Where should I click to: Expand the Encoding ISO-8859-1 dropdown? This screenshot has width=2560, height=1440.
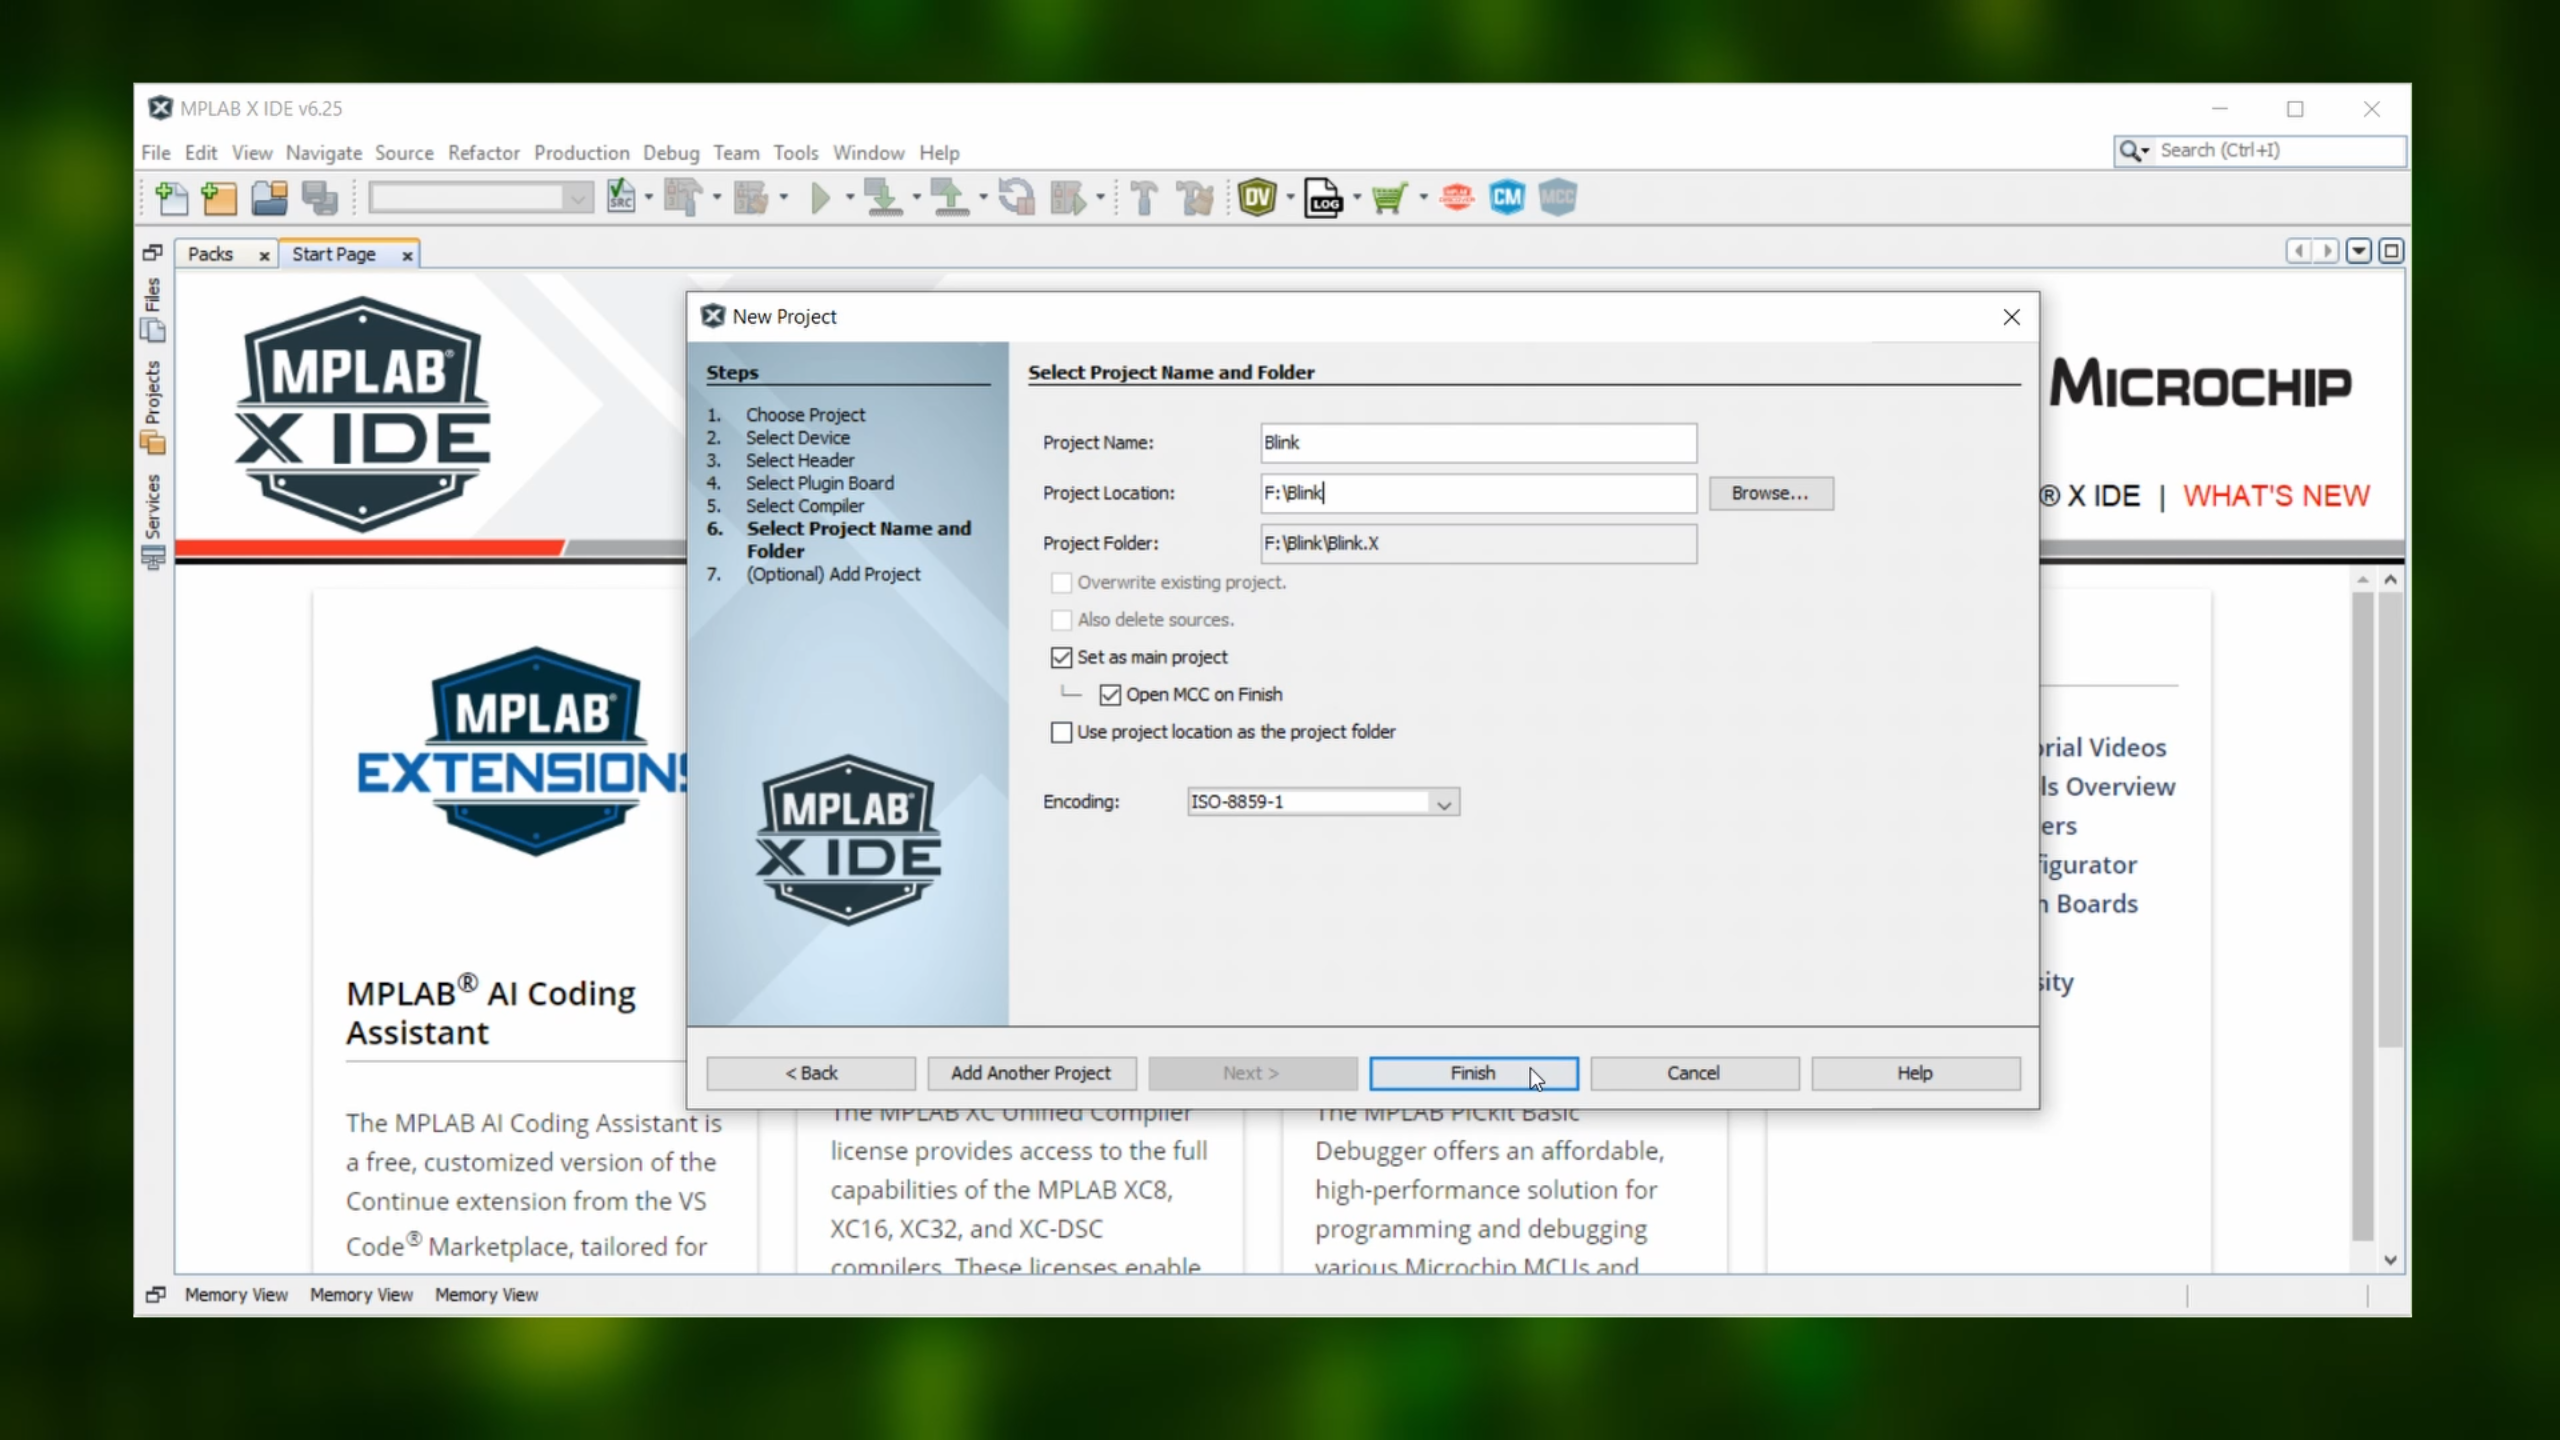(1443, 802)
